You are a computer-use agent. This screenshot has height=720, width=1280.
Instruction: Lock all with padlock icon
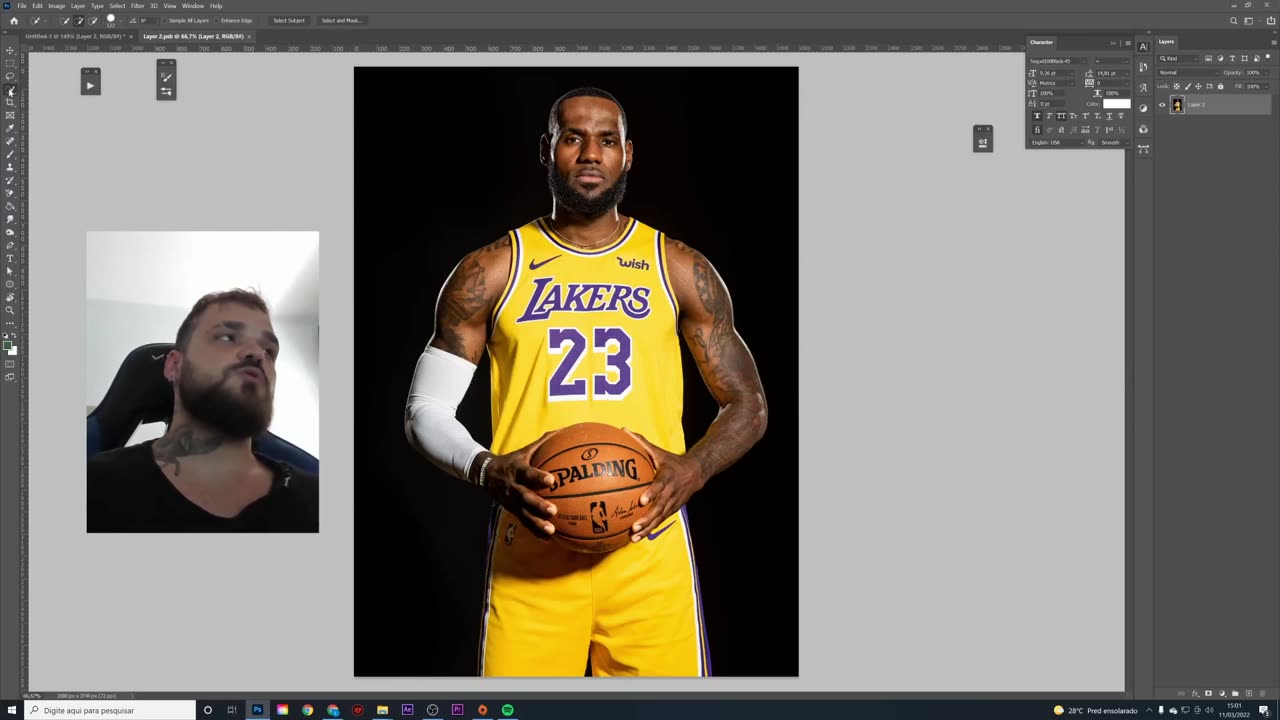1220,86
